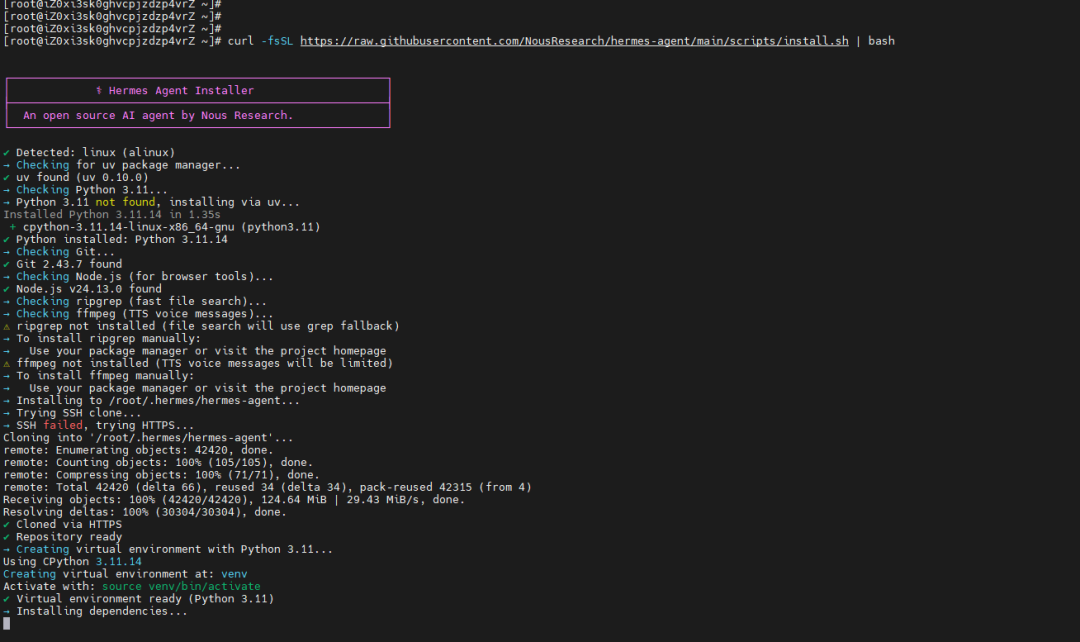Click the blue 'venv' path text
This screenshot has height=642, width=1080.
click(234, 574)
